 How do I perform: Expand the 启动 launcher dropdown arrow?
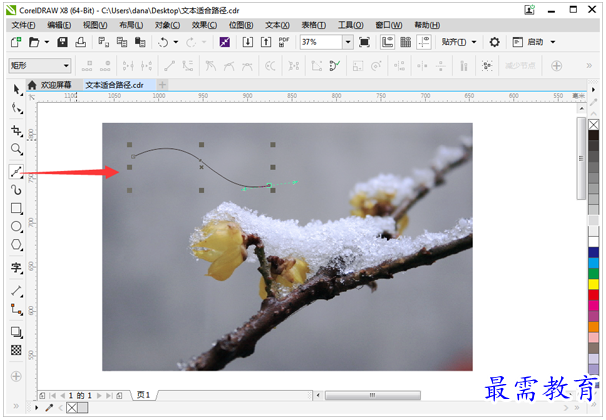553,42
